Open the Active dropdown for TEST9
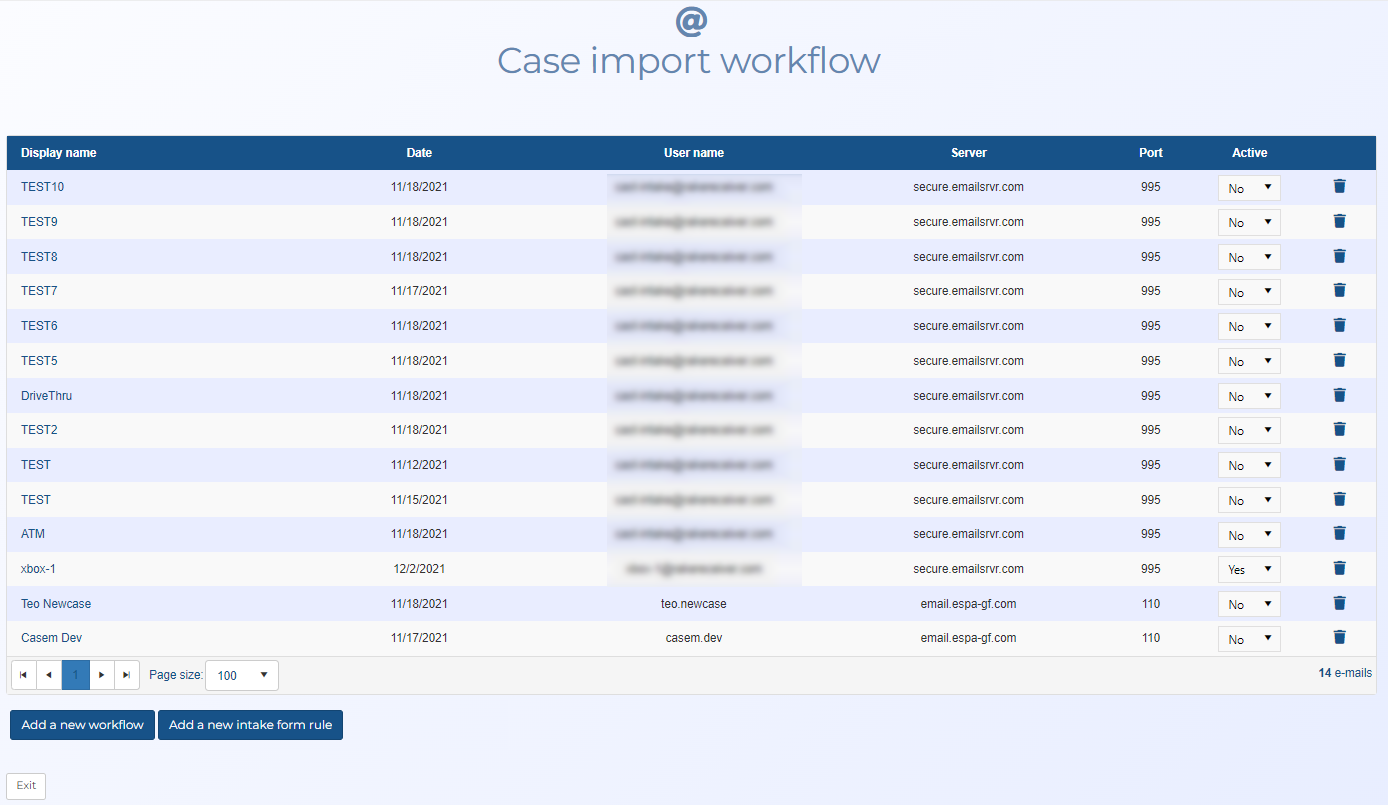Screen dimensions: 1388x805 coord(1248,223)
